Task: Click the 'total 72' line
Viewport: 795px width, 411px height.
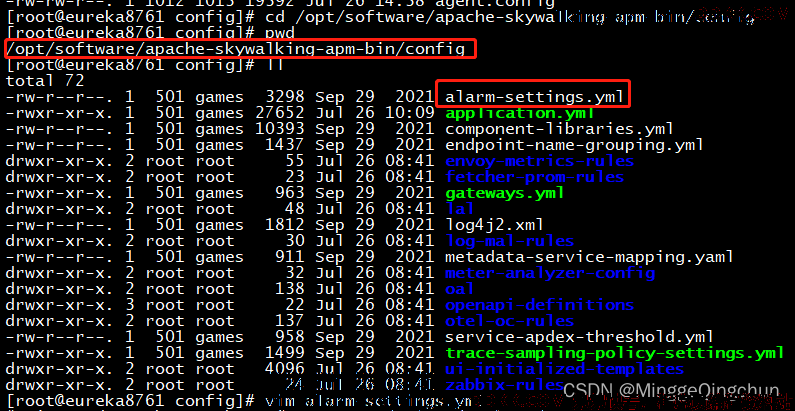Action: (x=45, y=81)
